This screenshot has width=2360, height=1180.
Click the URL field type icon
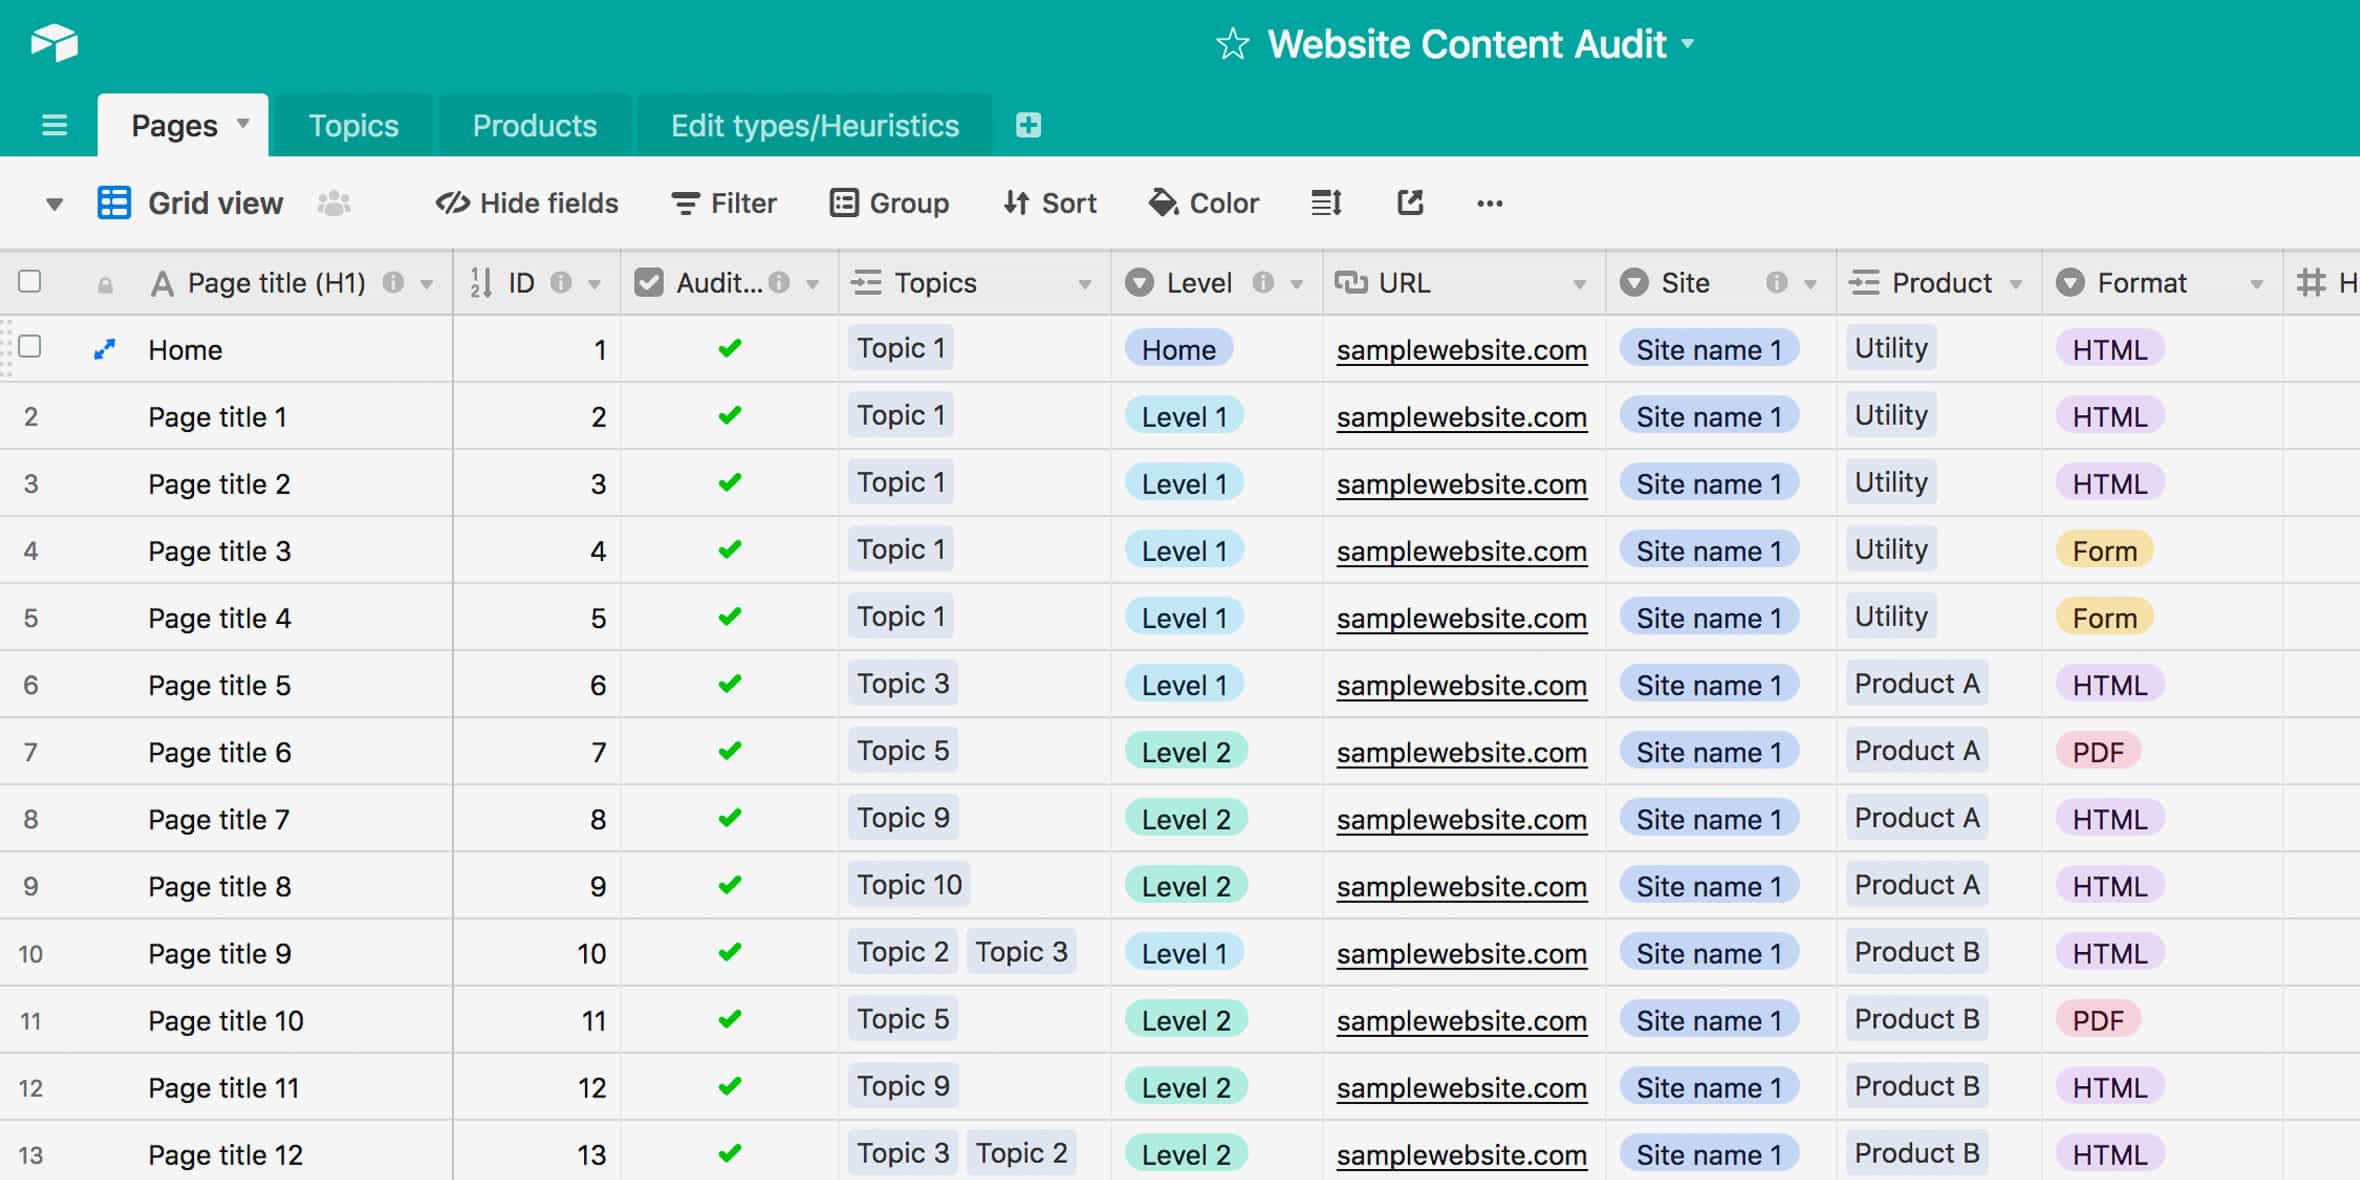pyautogui.click(x=1351, y=283)
